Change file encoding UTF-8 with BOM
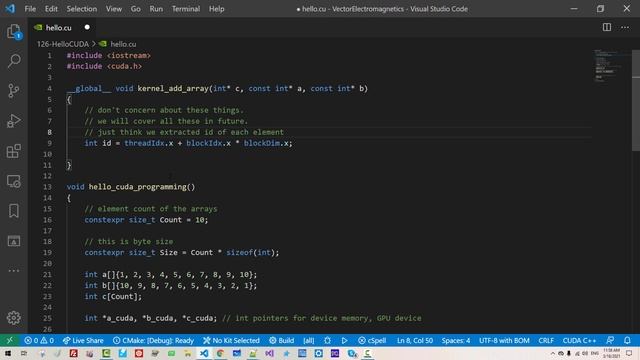This screenshot has height=360, width=640. (x=504, y=340)
